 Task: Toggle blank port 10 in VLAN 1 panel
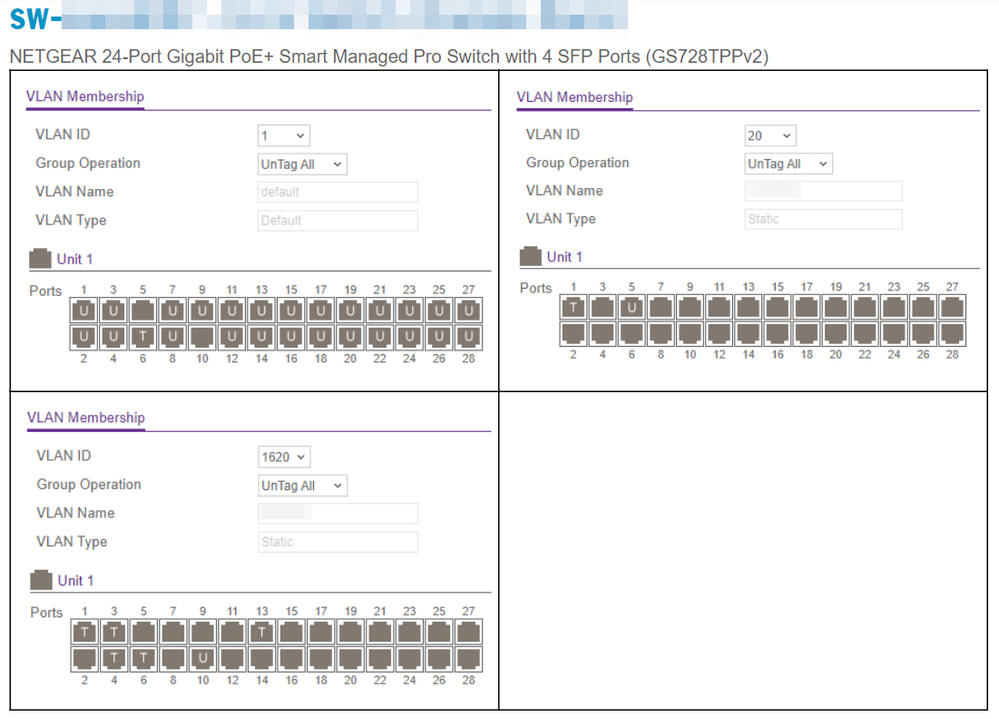pos(202,337)
